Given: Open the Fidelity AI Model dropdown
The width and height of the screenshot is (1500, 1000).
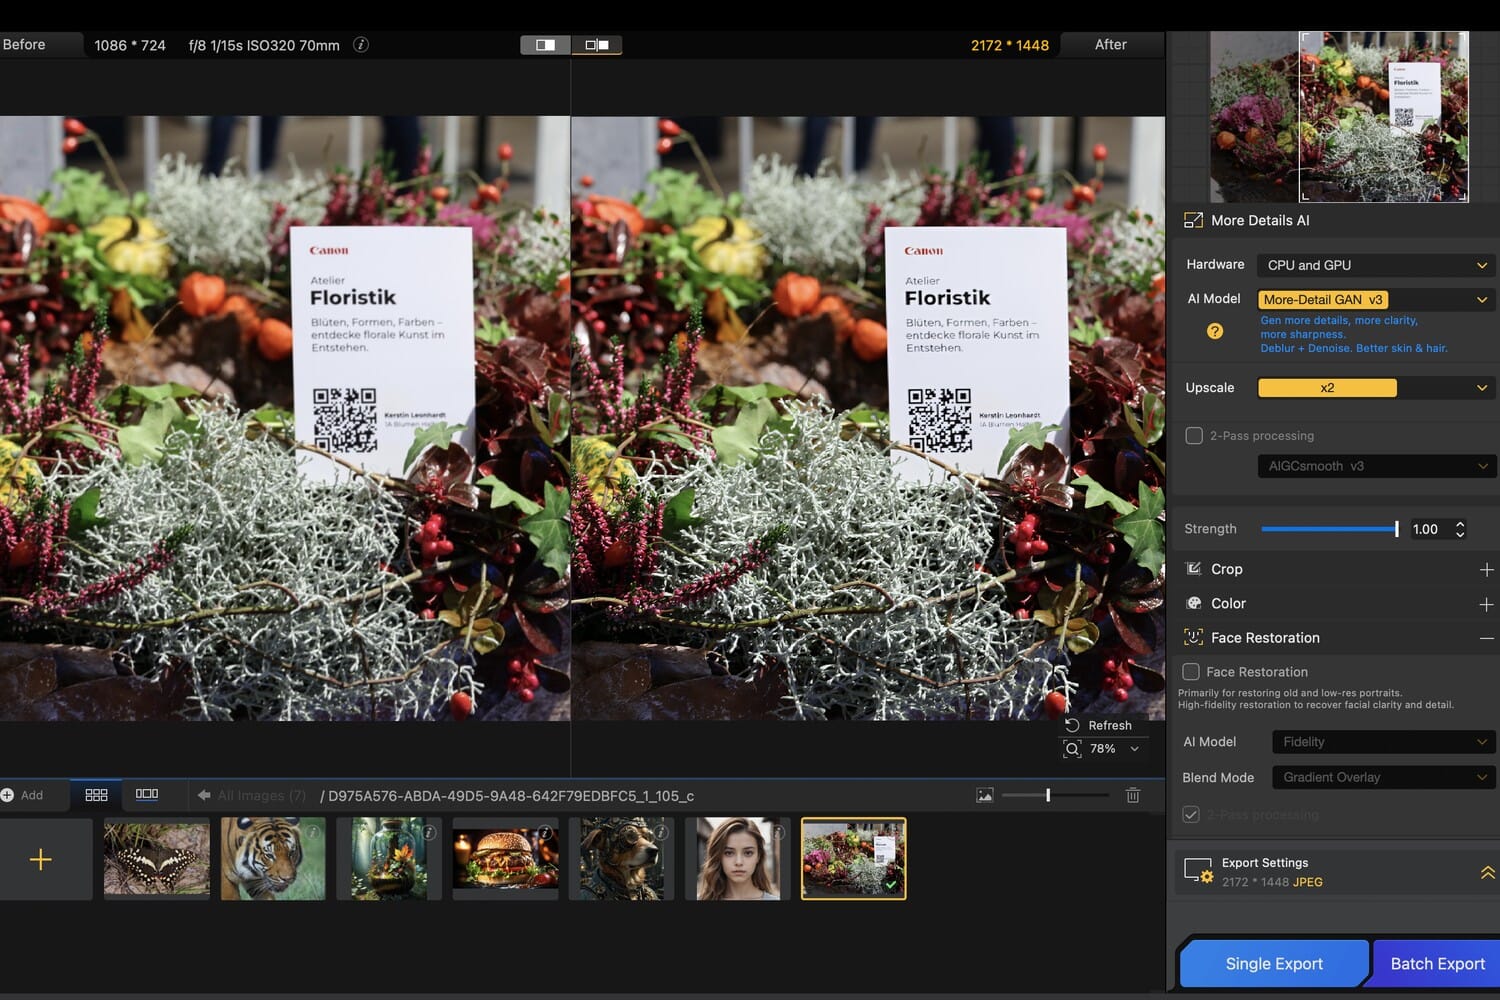Looking at the screenshot, I should pyautogui.click(x=1383, y=742).
